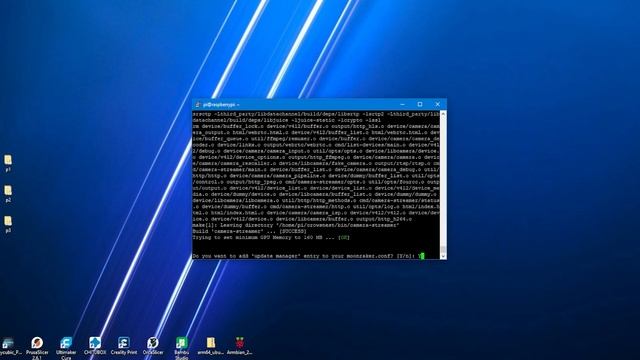Click the pi@raspberrypi window title text
The width and height of the screenshot is (640, 360).
(221, 104)
